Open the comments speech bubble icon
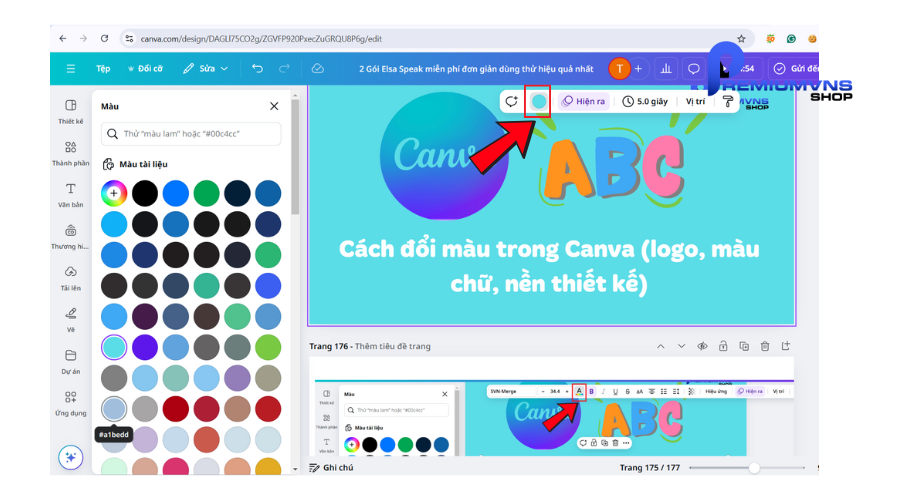This screenshot has width=900, height=500. tap(693, 68)
